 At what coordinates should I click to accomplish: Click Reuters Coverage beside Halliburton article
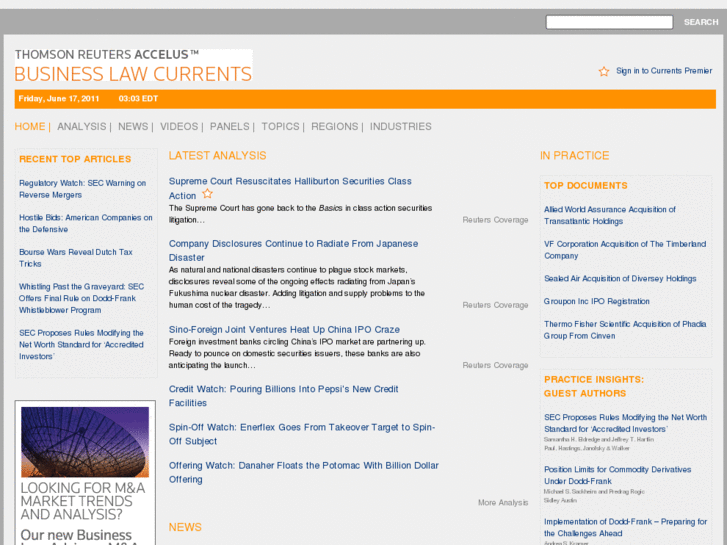pyautogui.click(x=495, y=220)
